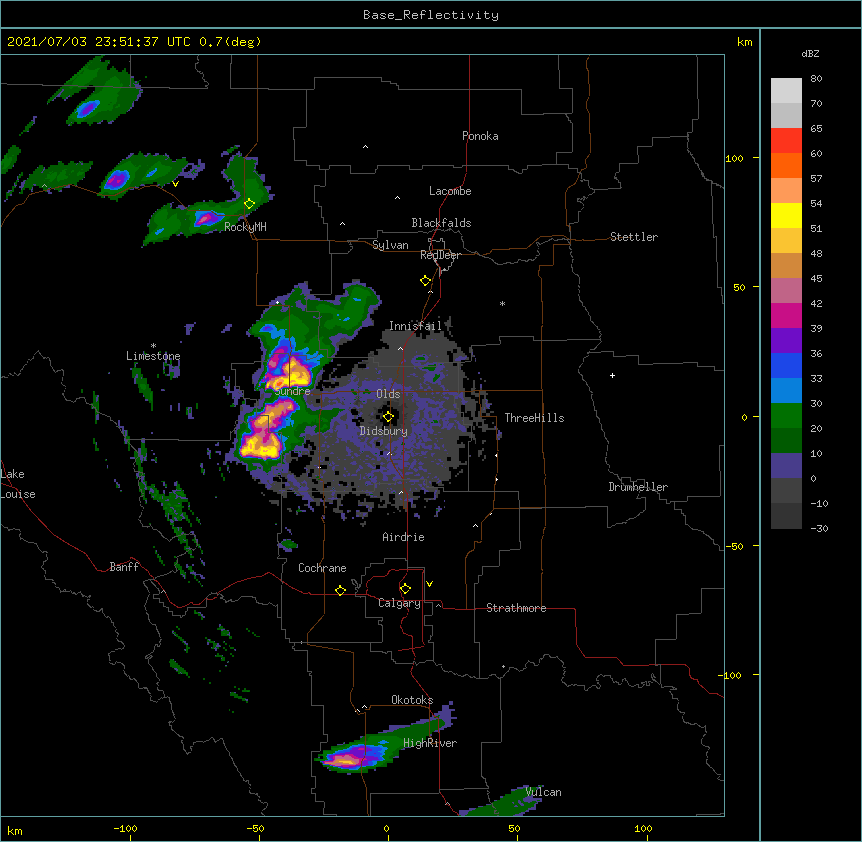Click the red swatch in the dBZ legend
Viewport: 862px width, 842px height.
(786, 140)
